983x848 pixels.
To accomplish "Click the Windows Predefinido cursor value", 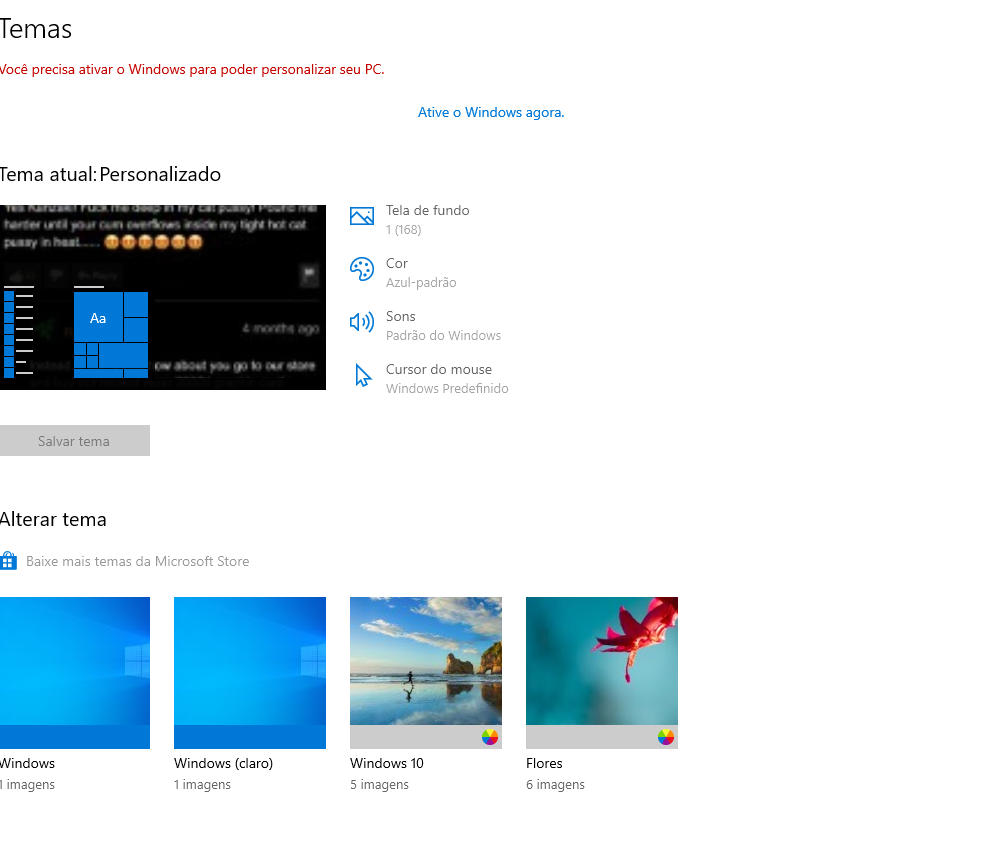I will [447, 389].
